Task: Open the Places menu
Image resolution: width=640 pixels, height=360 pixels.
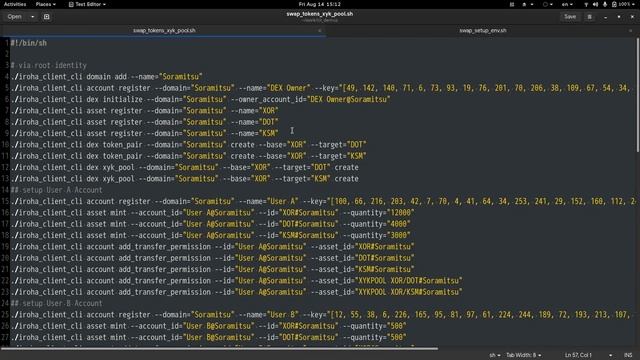Action: [45, 4]
